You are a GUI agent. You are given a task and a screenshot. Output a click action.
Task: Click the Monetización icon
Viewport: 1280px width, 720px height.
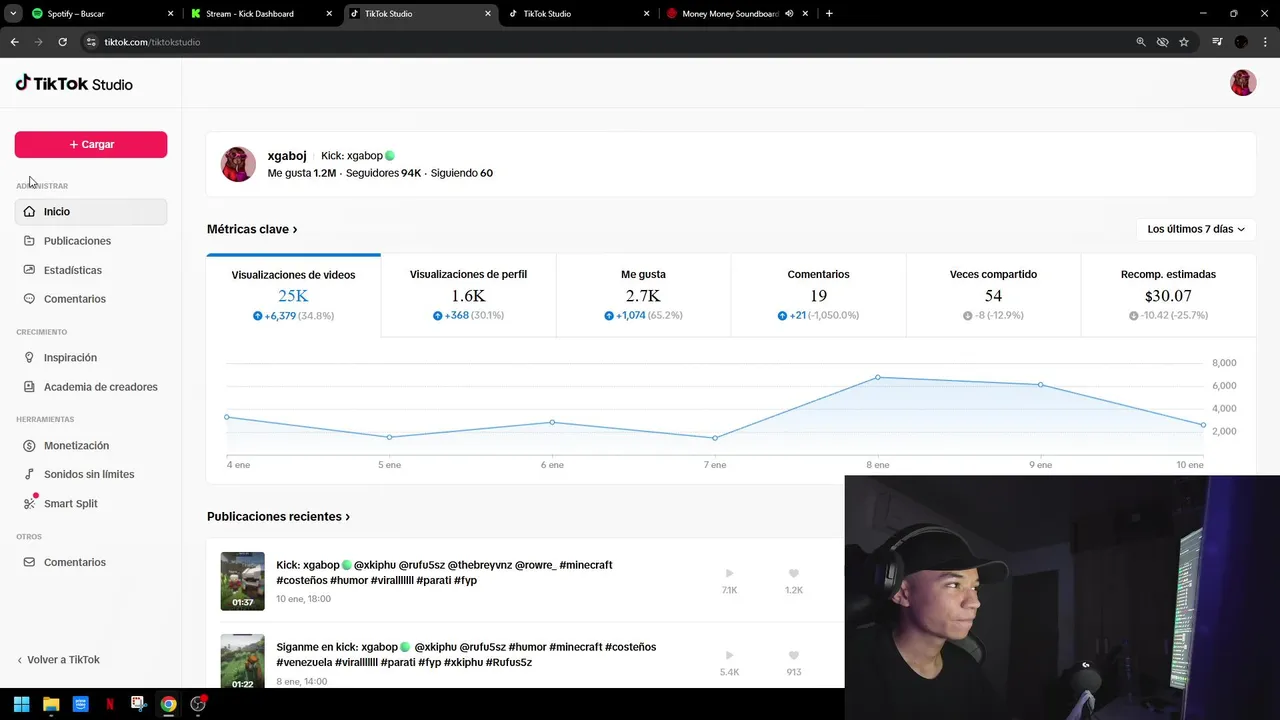(30, 446)
